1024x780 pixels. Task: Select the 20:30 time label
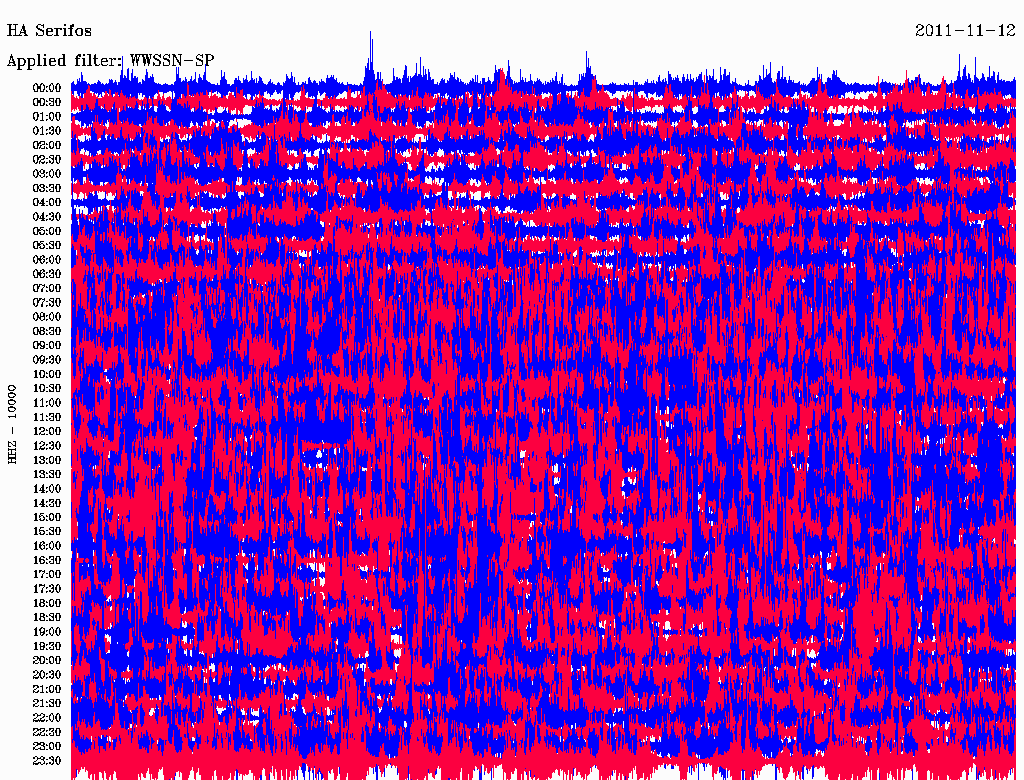[x=47, y=675]
